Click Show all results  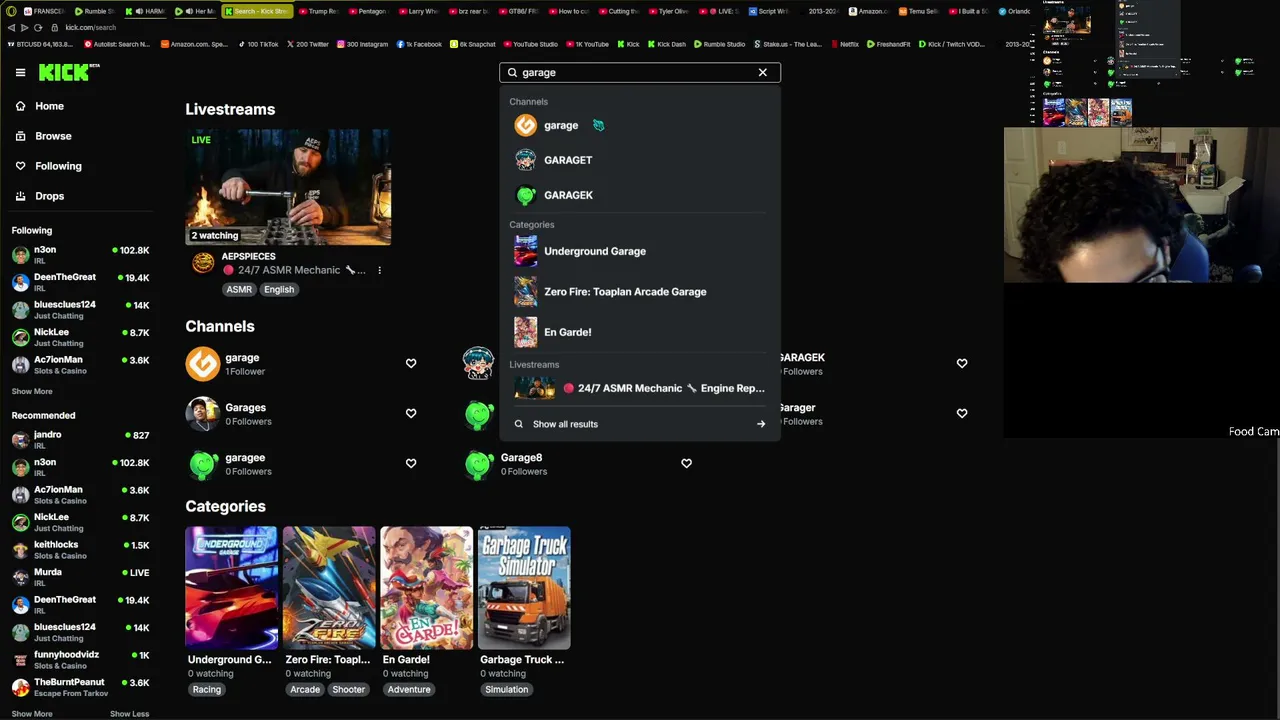[x=565, y=424]
